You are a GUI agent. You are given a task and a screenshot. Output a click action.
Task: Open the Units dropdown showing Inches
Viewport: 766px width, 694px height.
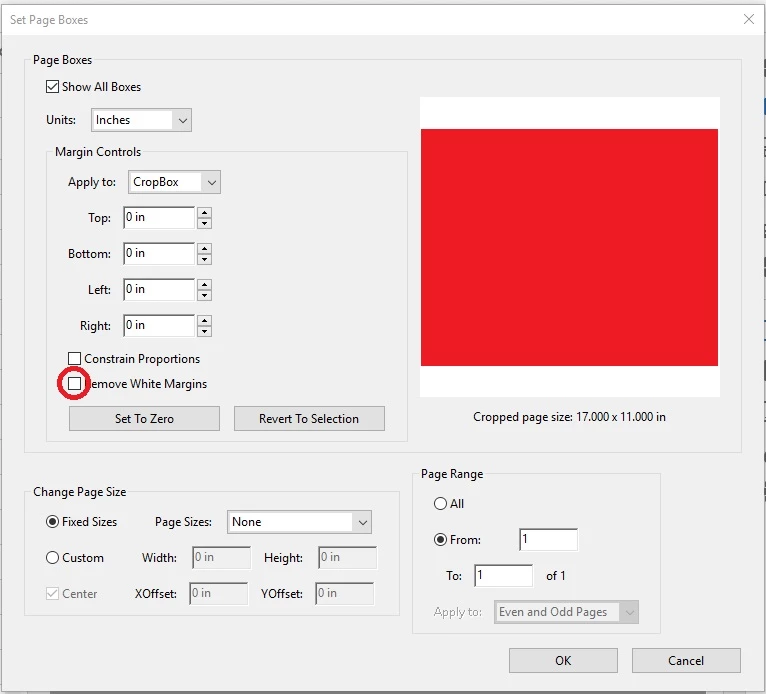141,120
